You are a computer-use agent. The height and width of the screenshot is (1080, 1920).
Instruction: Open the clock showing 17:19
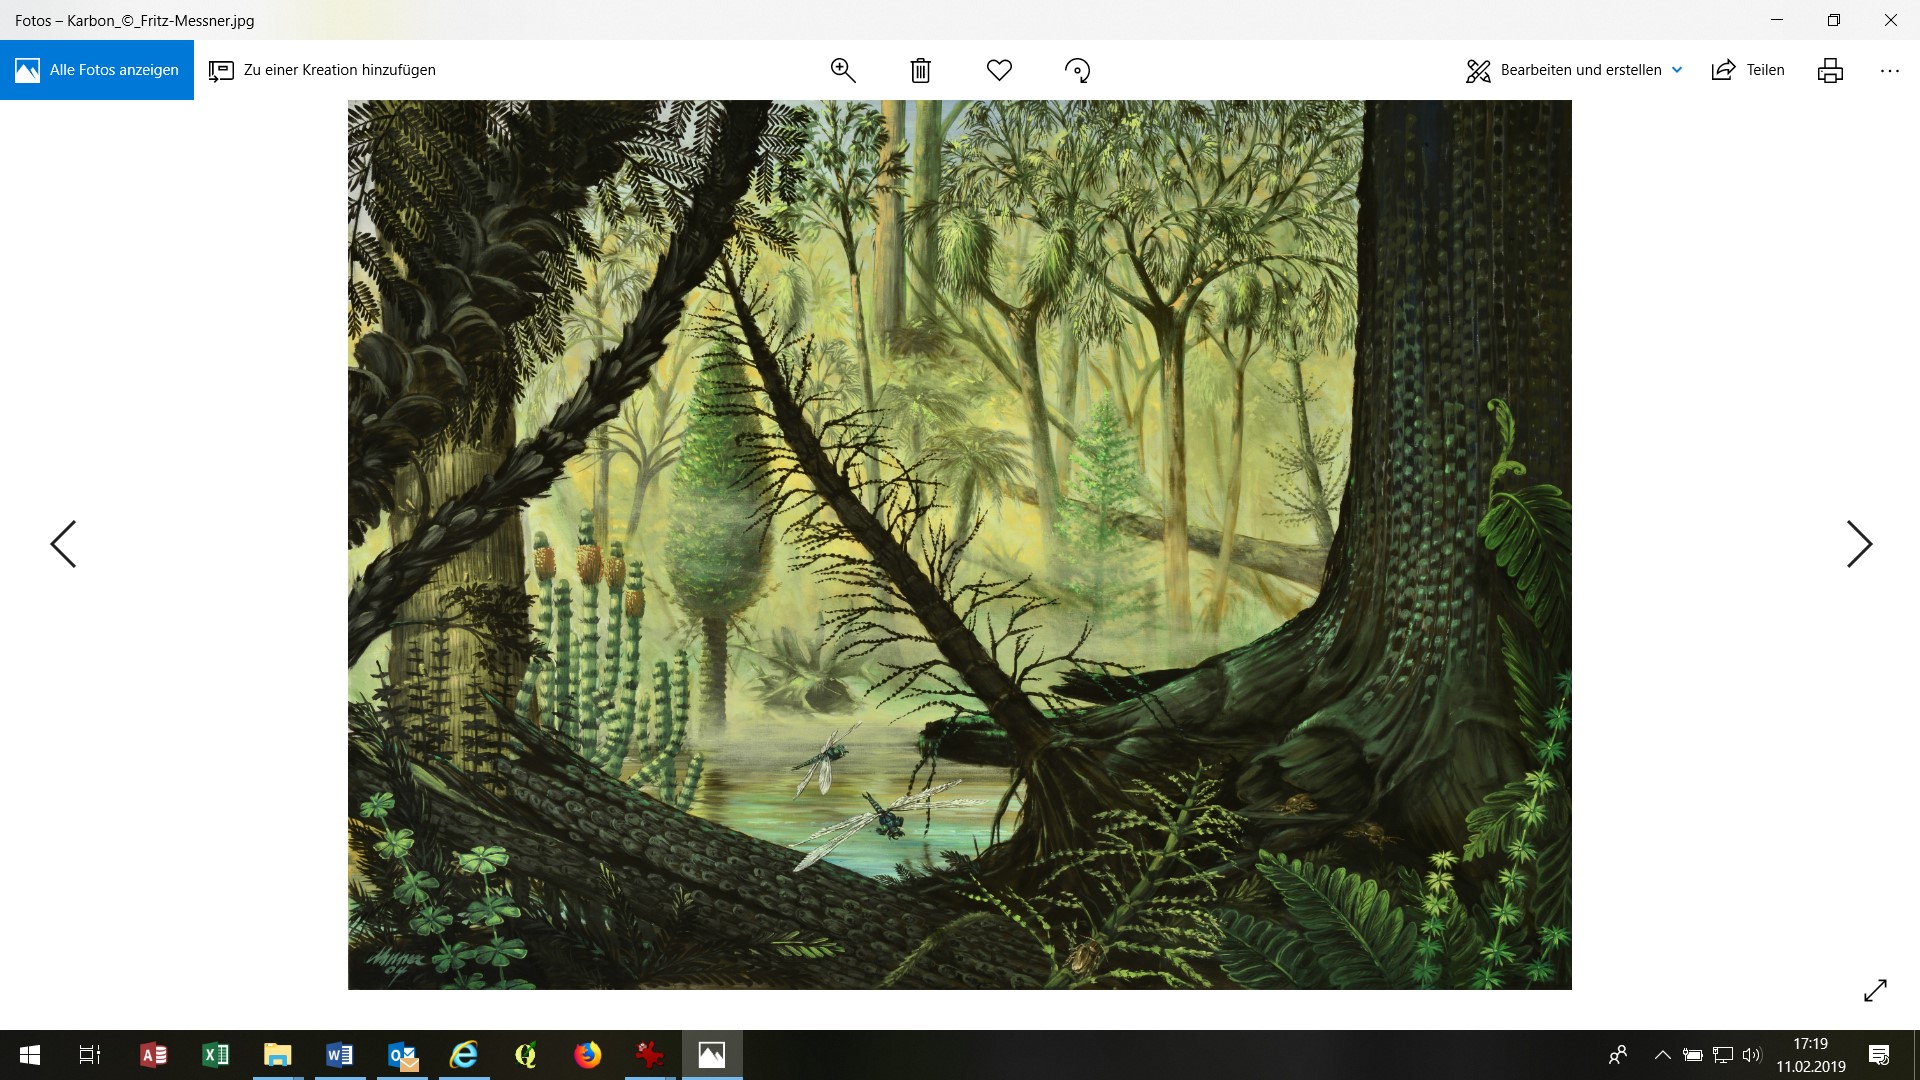tap(1810, 1055)
